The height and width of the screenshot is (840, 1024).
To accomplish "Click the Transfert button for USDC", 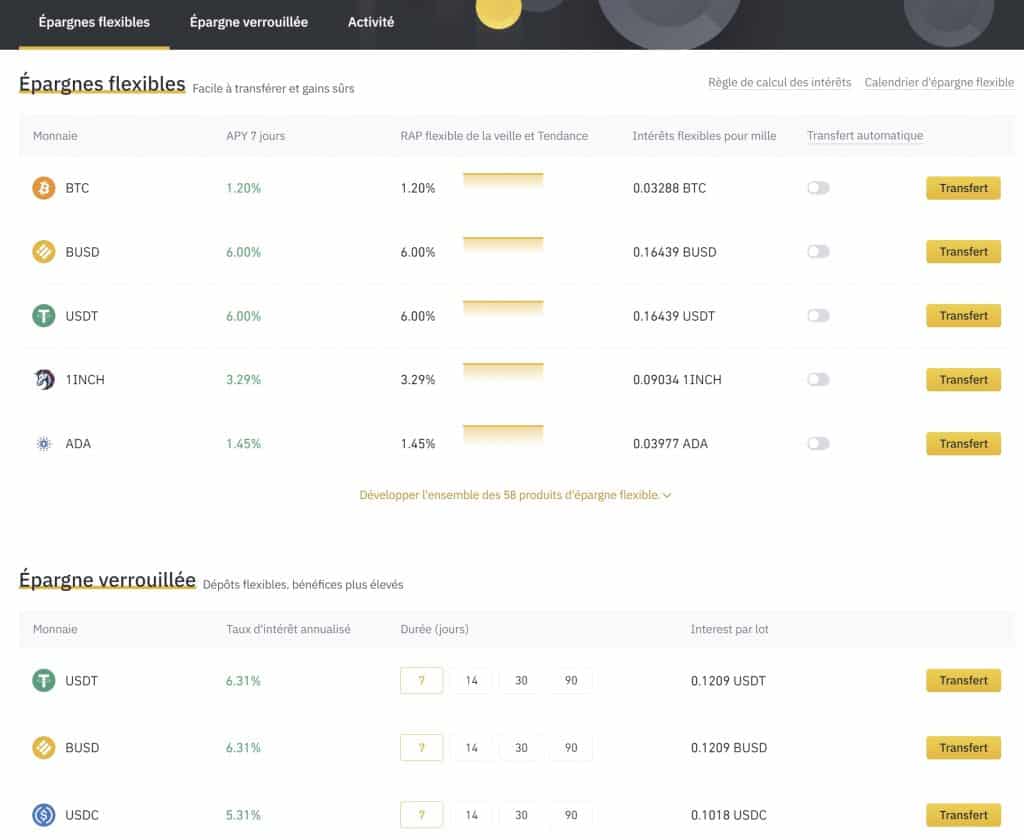I will click(x=963, y=815).
